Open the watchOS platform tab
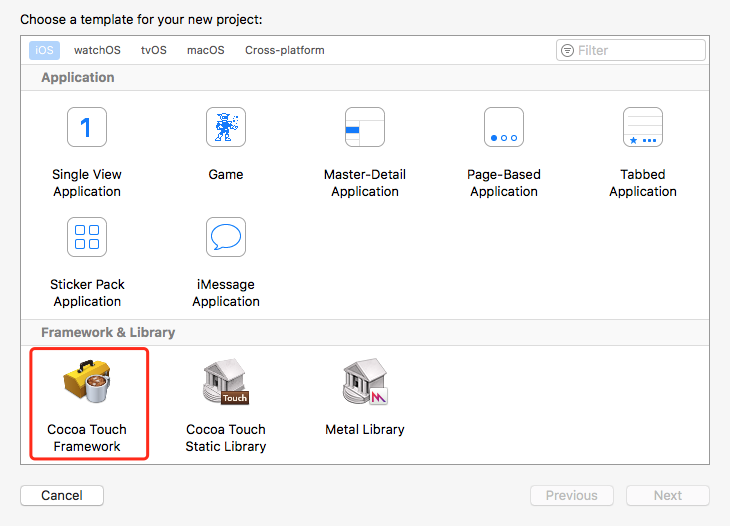Viewport: 730px width, 526px height. tap(97, 50)
